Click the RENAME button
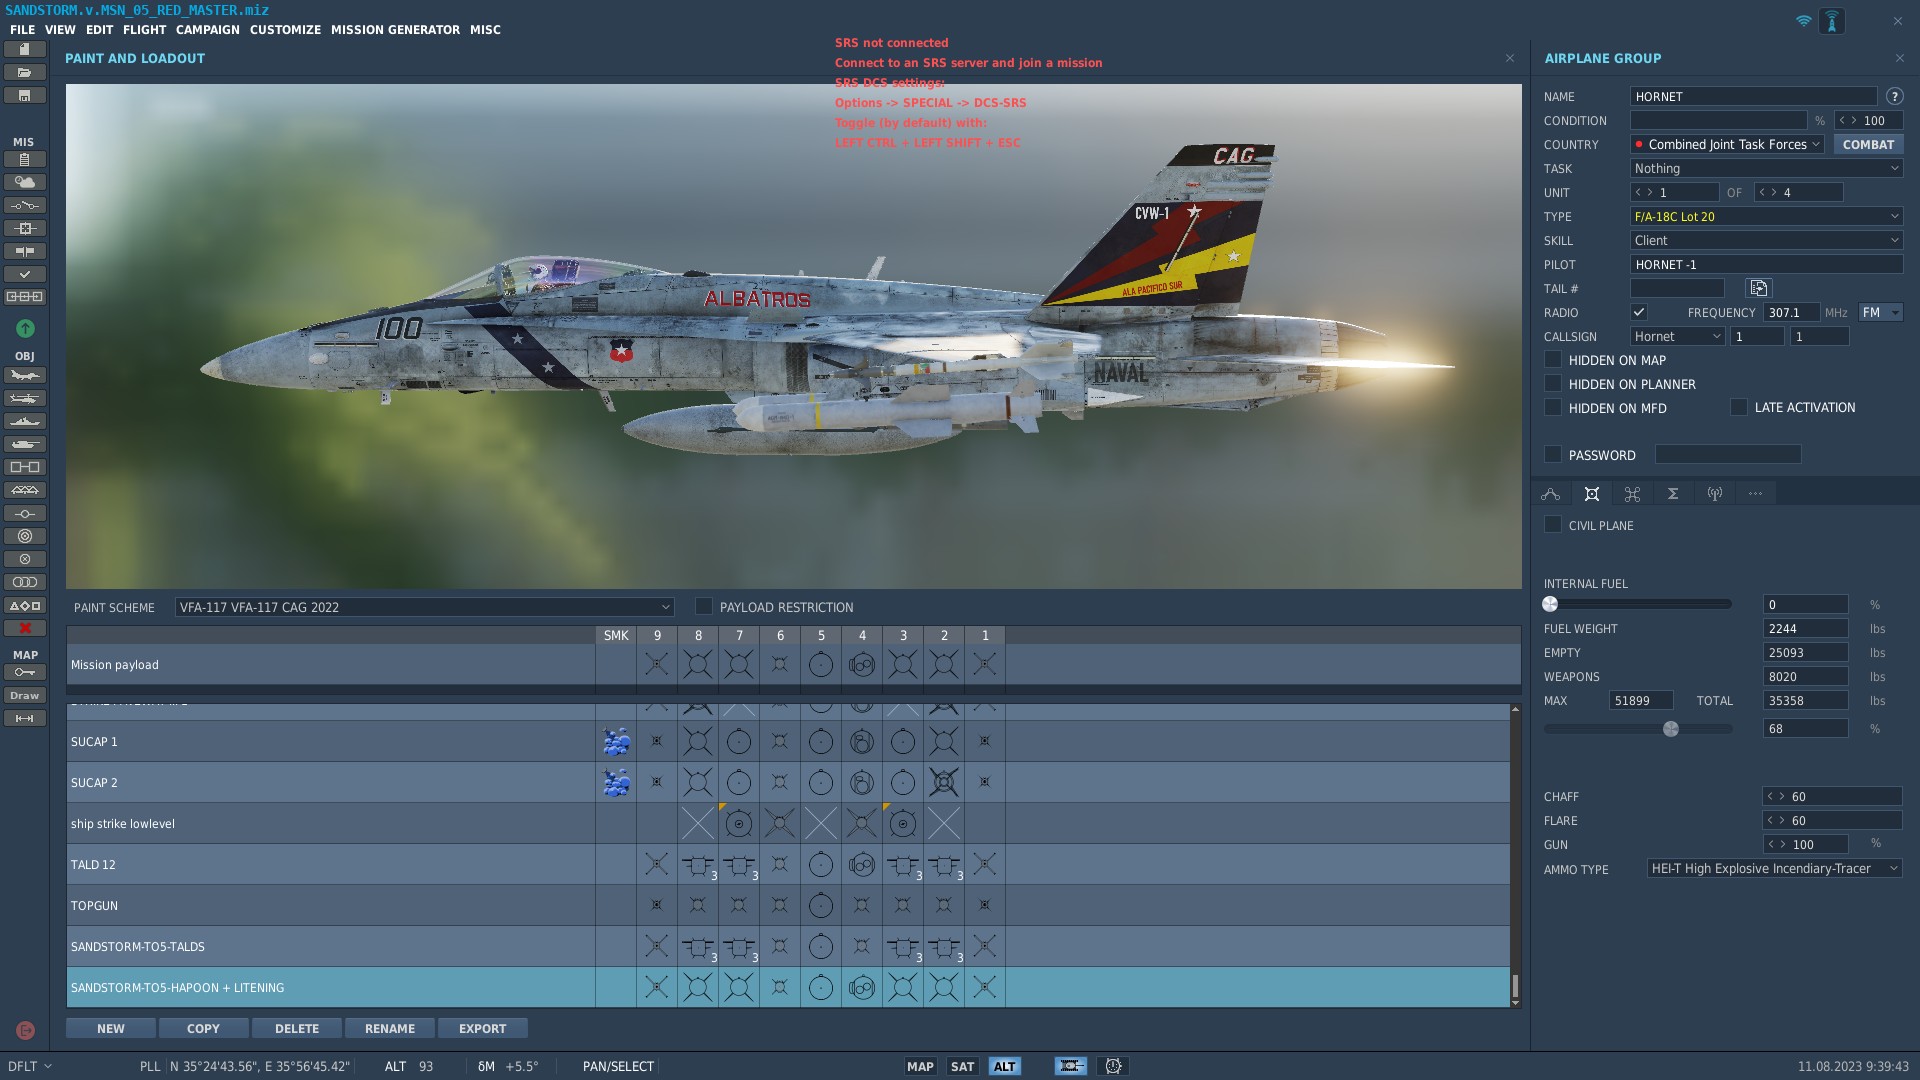The height and width of the screenshot is (1080, 1920). click(389, 1028)
